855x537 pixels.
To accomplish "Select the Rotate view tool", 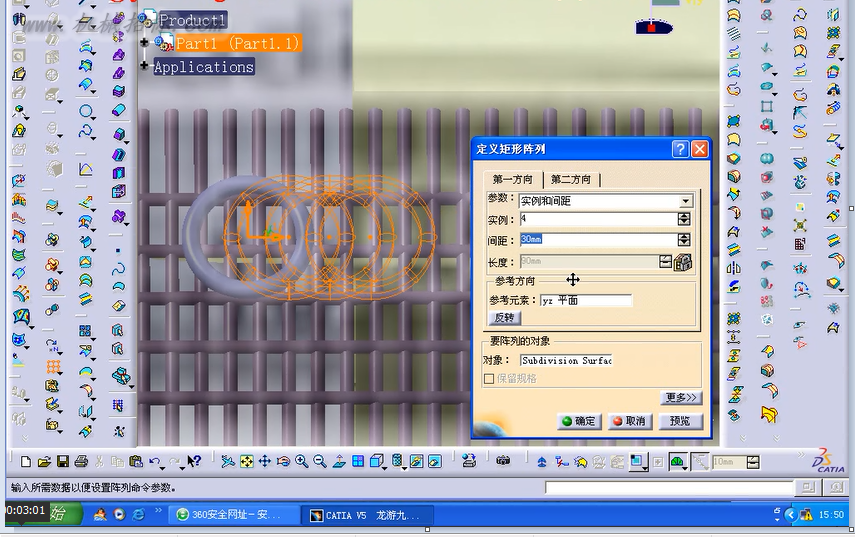I will pos(283,462).
